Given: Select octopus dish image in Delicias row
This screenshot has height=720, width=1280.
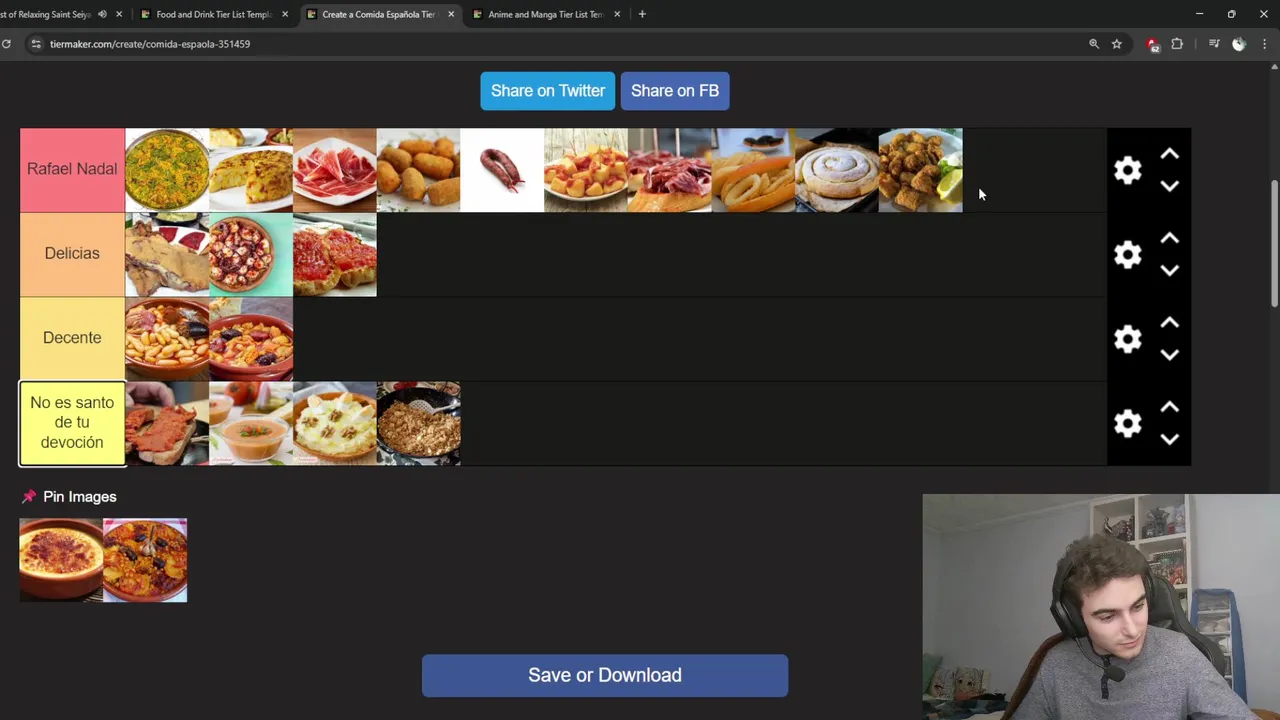Looking at the screenshot, I should (x=251, y=254).
